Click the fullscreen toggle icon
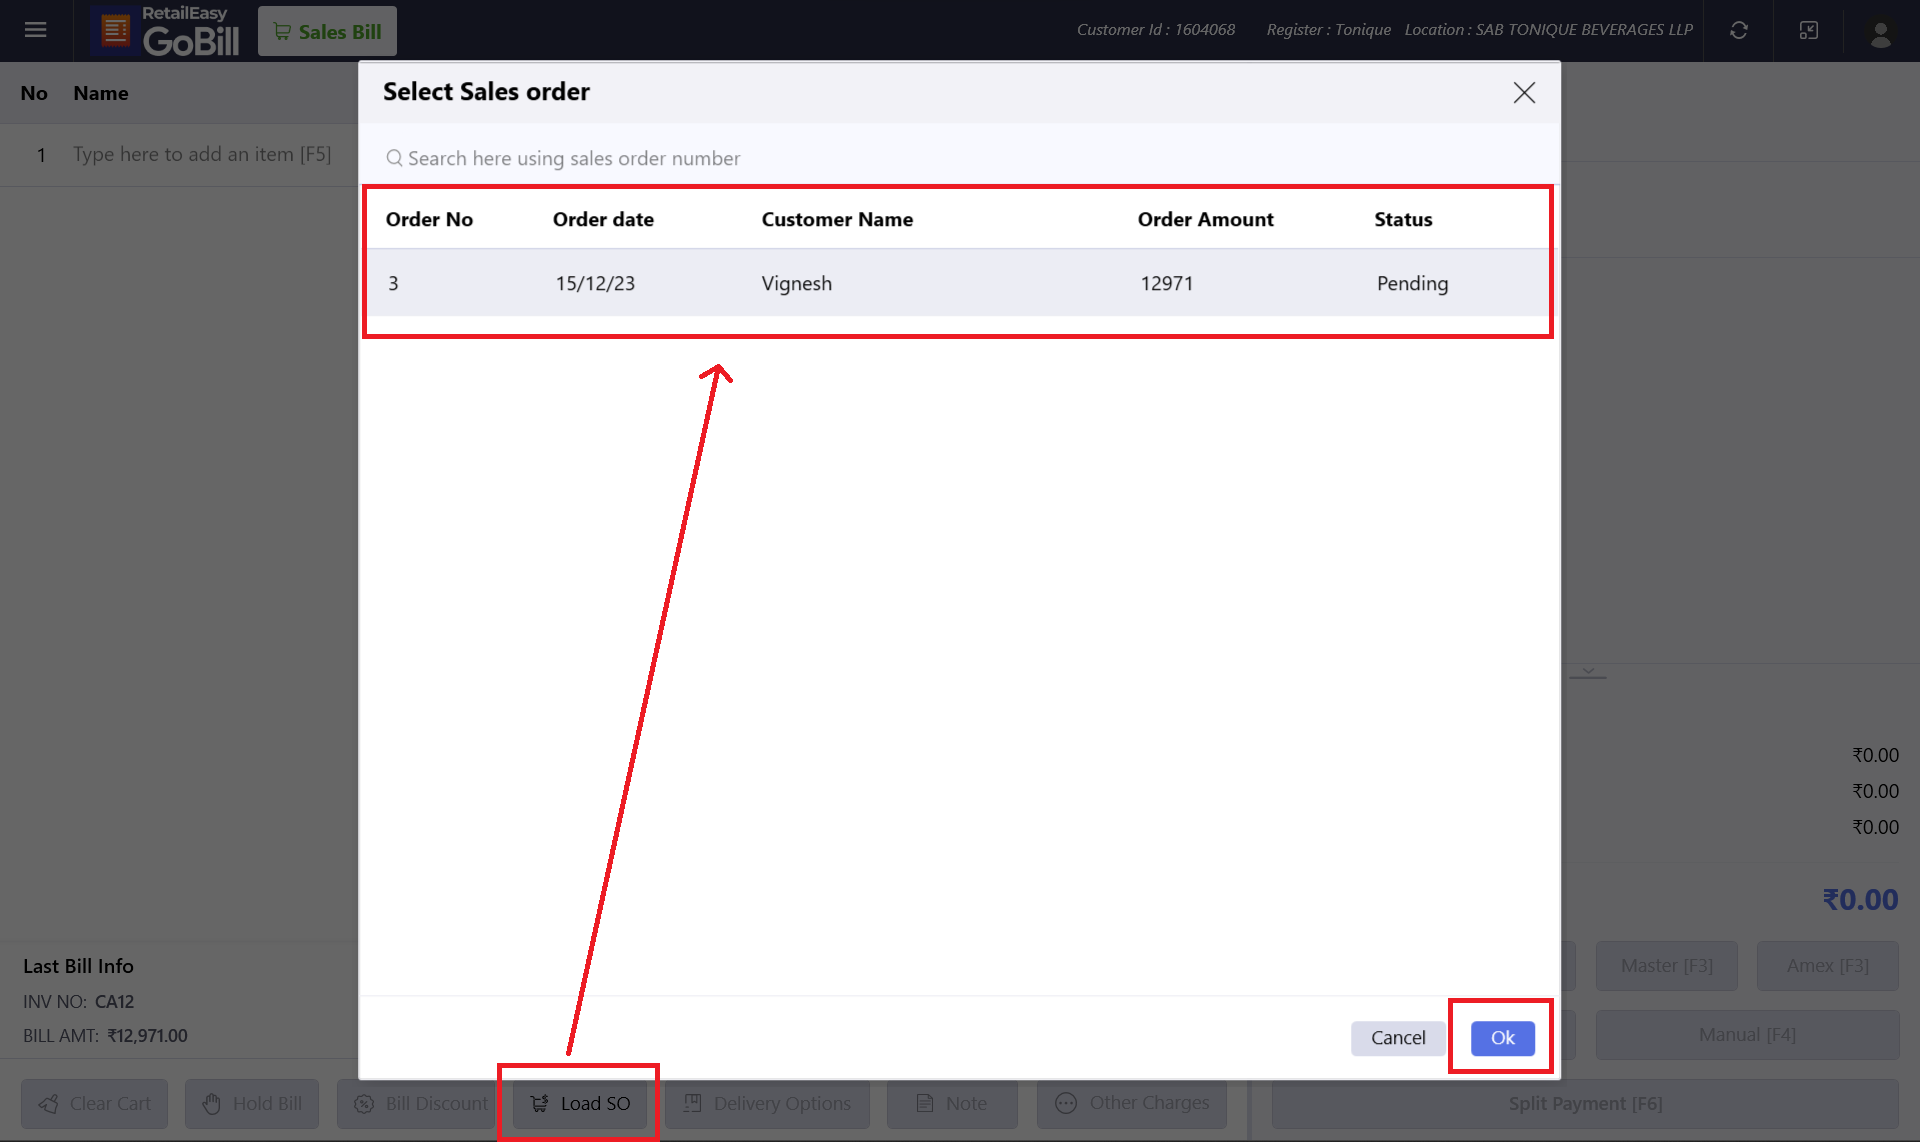The height and width of the screenshot is (1142, 1920). pos(1809,30)
